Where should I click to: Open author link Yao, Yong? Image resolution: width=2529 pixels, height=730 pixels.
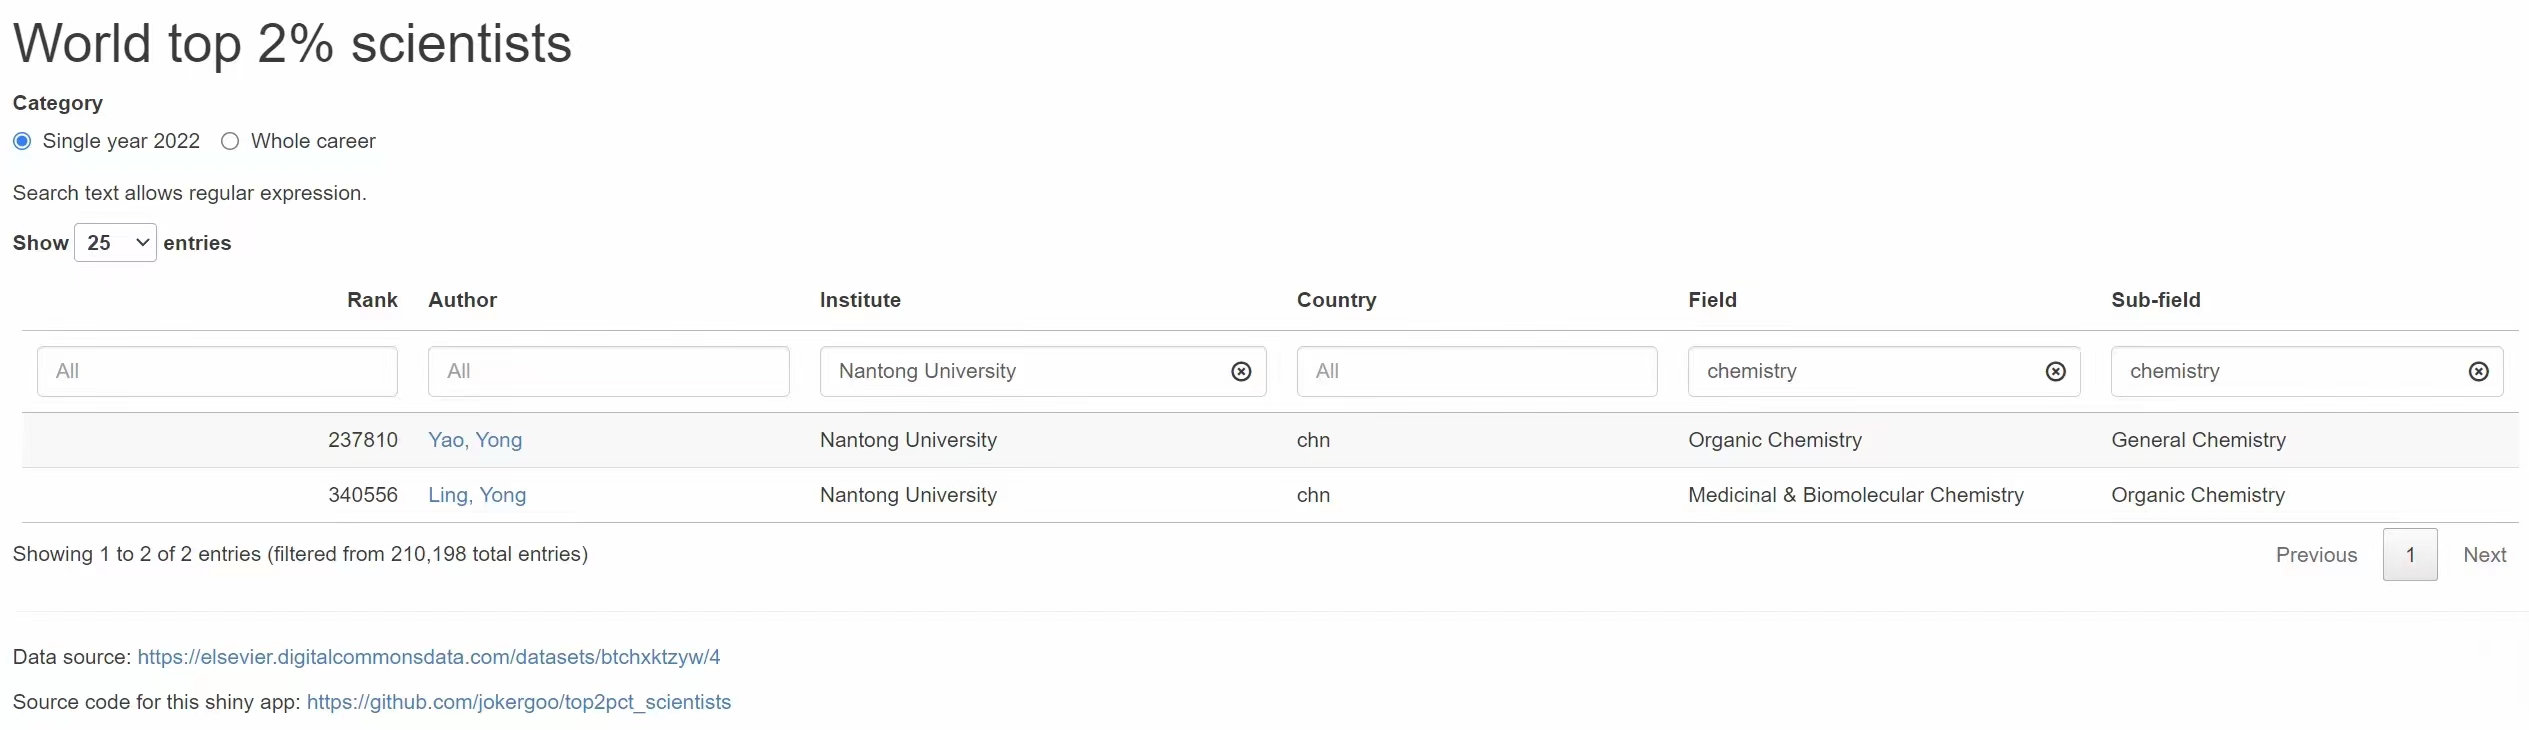coord(475,440)
